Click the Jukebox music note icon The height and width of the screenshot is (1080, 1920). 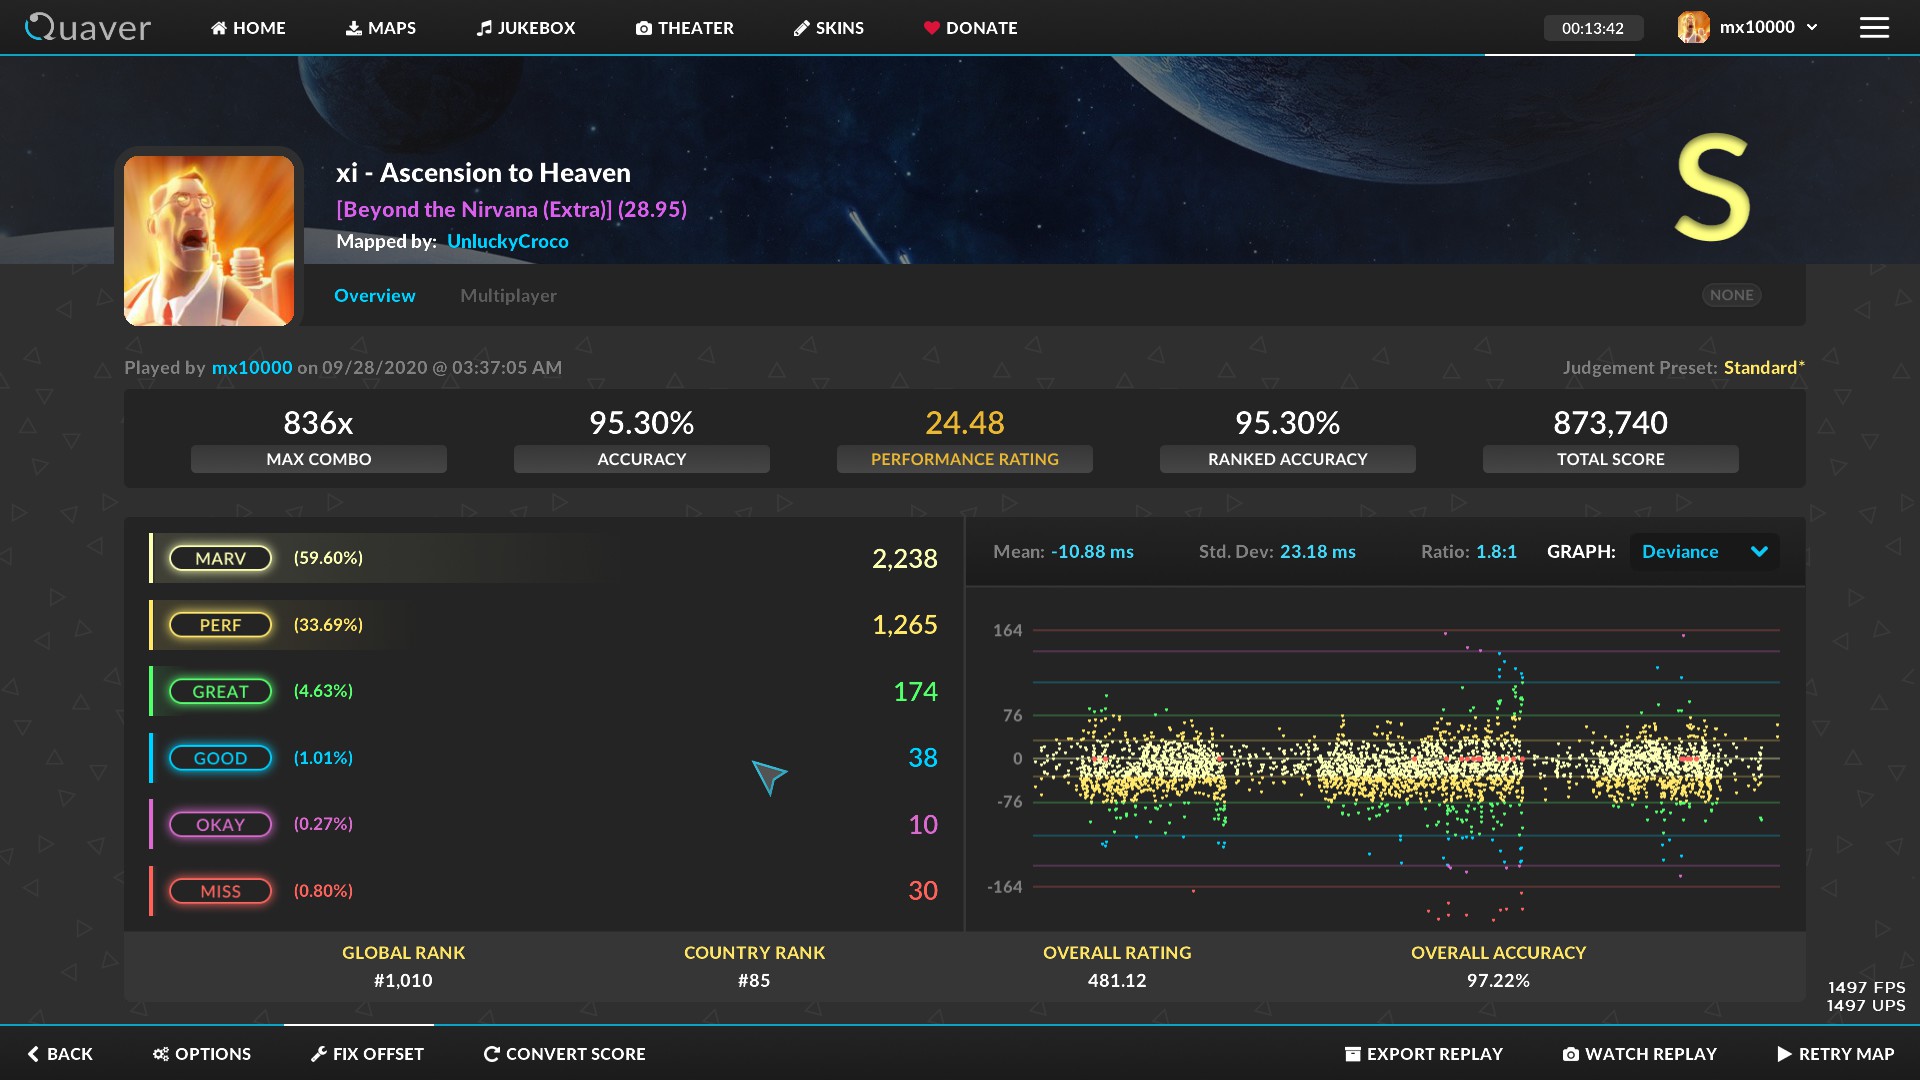point(484,28)
